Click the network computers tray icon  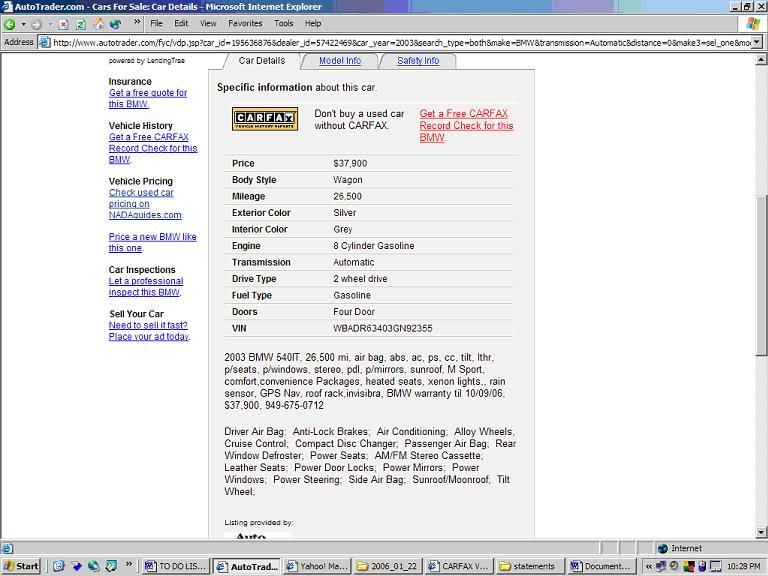(x=661, y=566)
